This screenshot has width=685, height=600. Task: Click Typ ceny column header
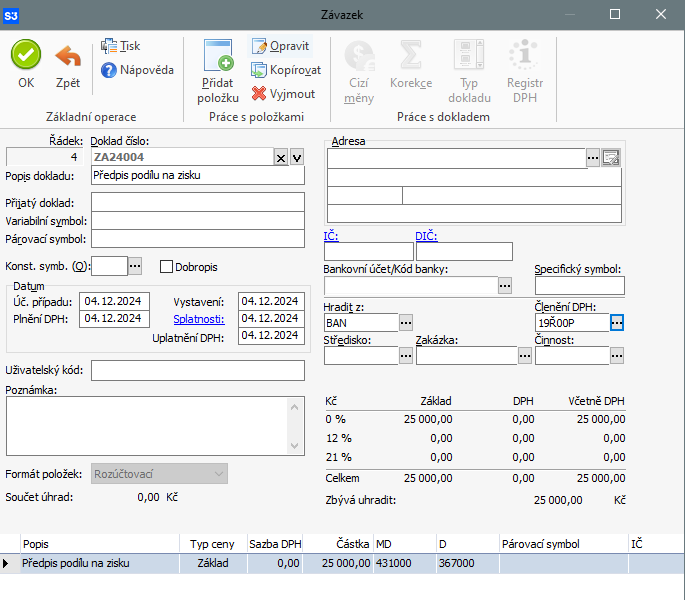(x=213, y=544)
